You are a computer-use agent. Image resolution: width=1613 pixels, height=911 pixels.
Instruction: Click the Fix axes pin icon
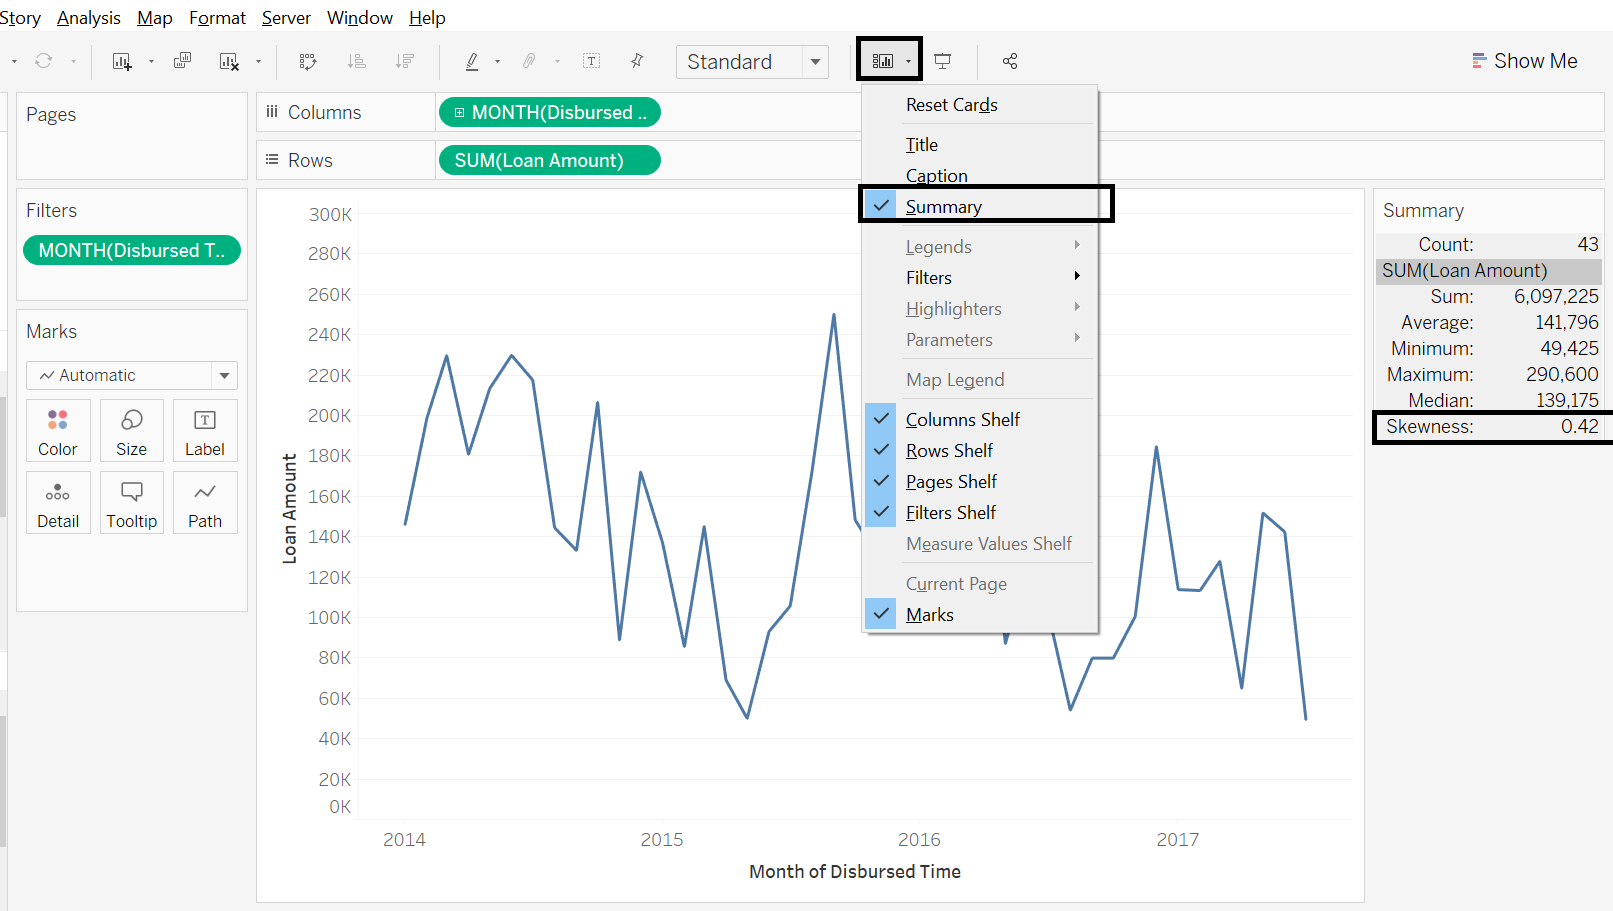pos(637,61)
